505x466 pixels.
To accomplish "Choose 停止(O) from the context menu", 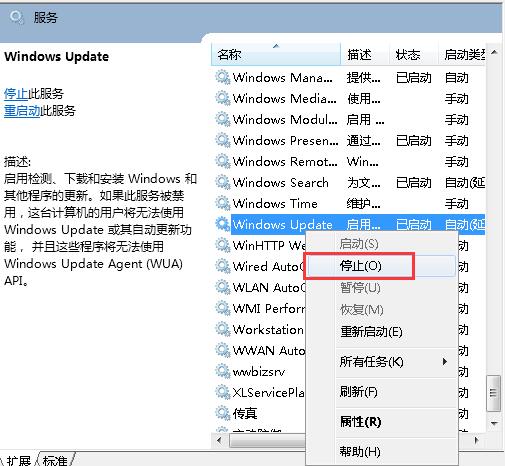I will (381, 266).
